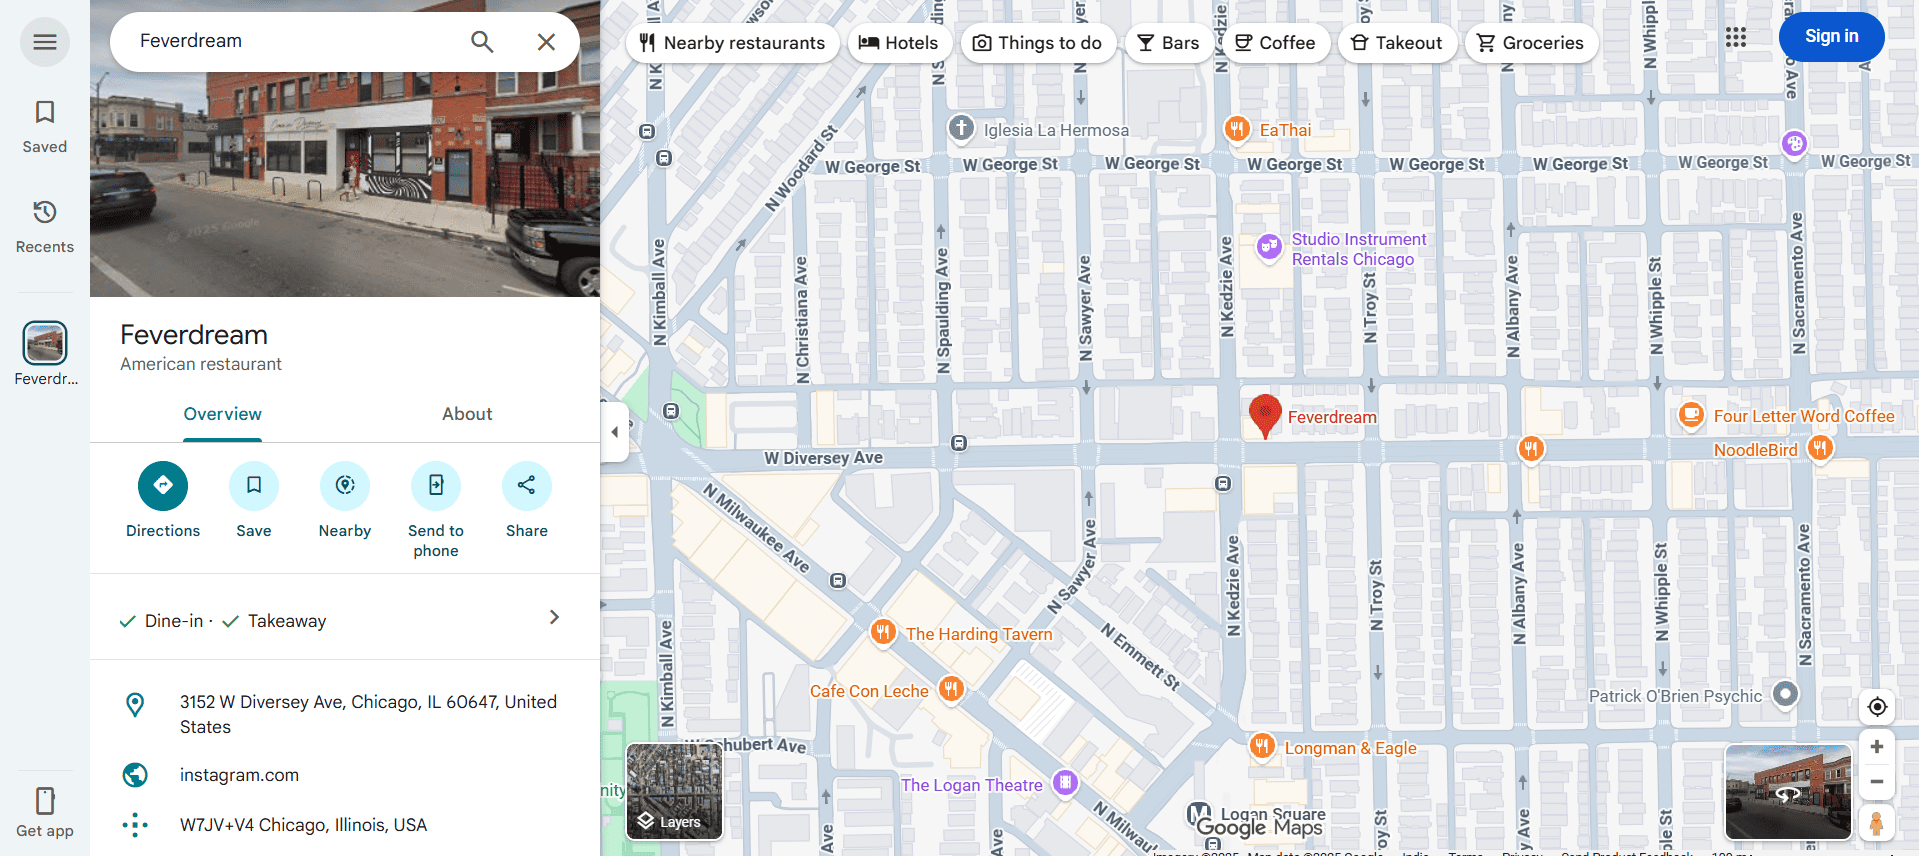Send Feverdream to phone
This screenshot has width=1919, height=856.
(x=436, y=486)
